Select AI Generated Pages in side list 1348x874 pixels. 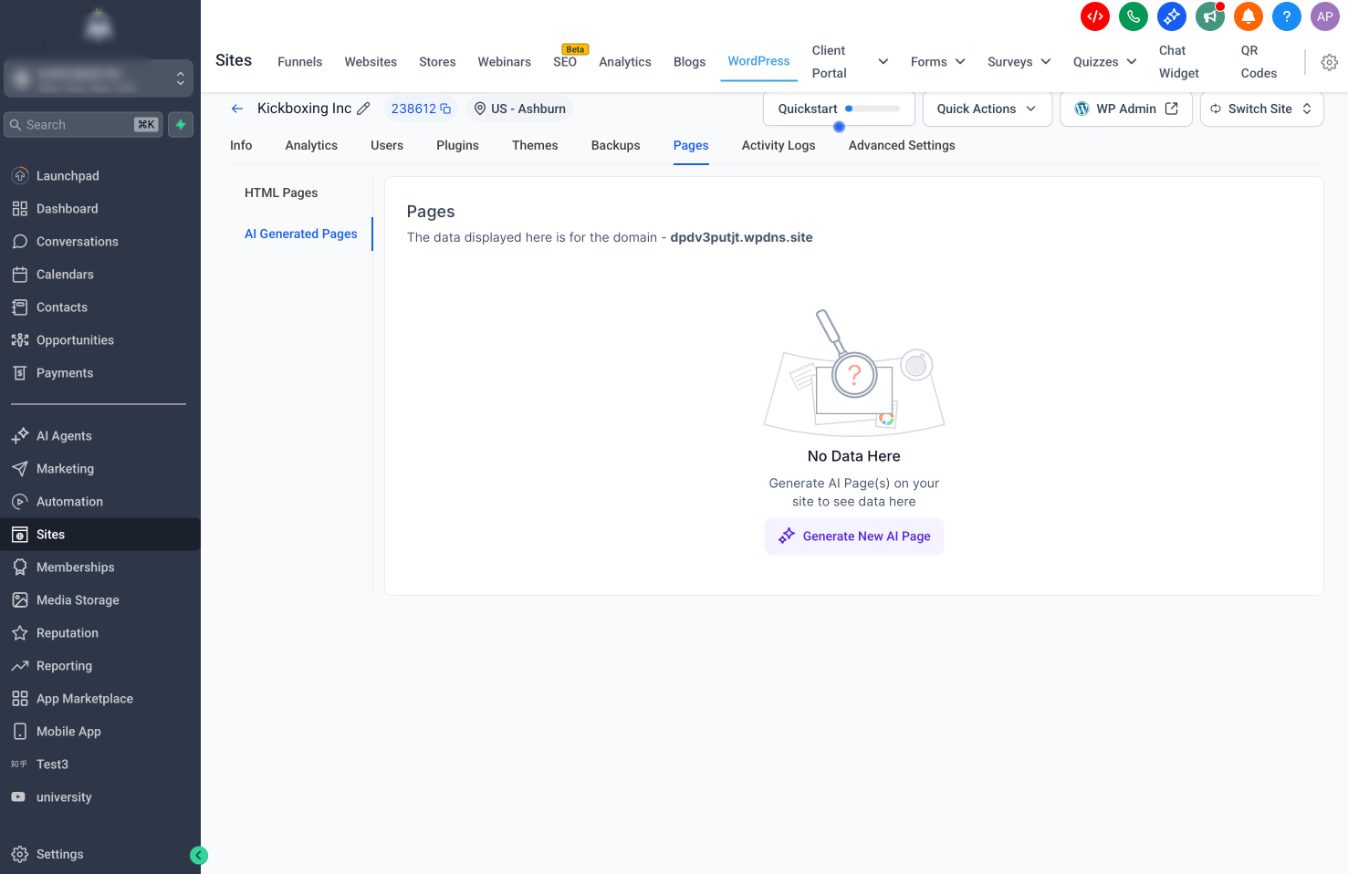tap(301, 234)
